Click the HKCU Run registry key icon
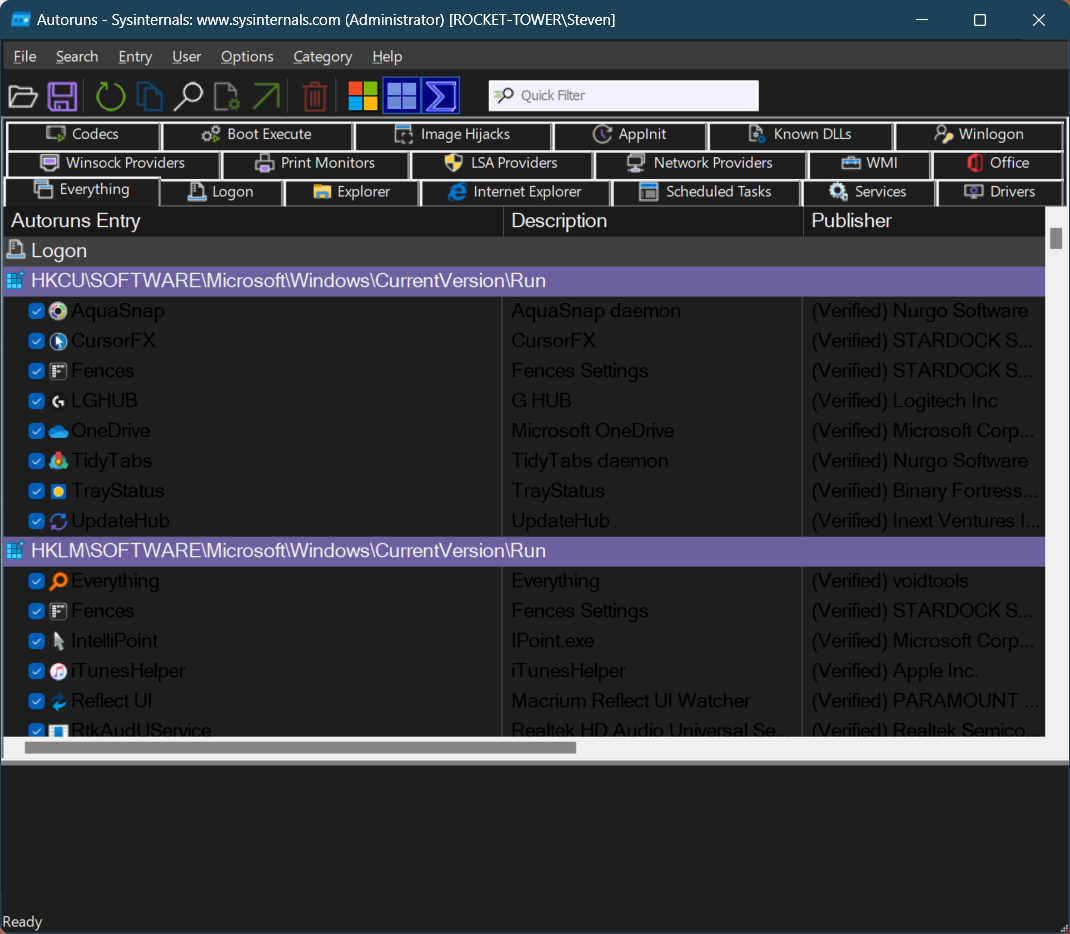The image size is (1070, 934). tap(15, 280)
